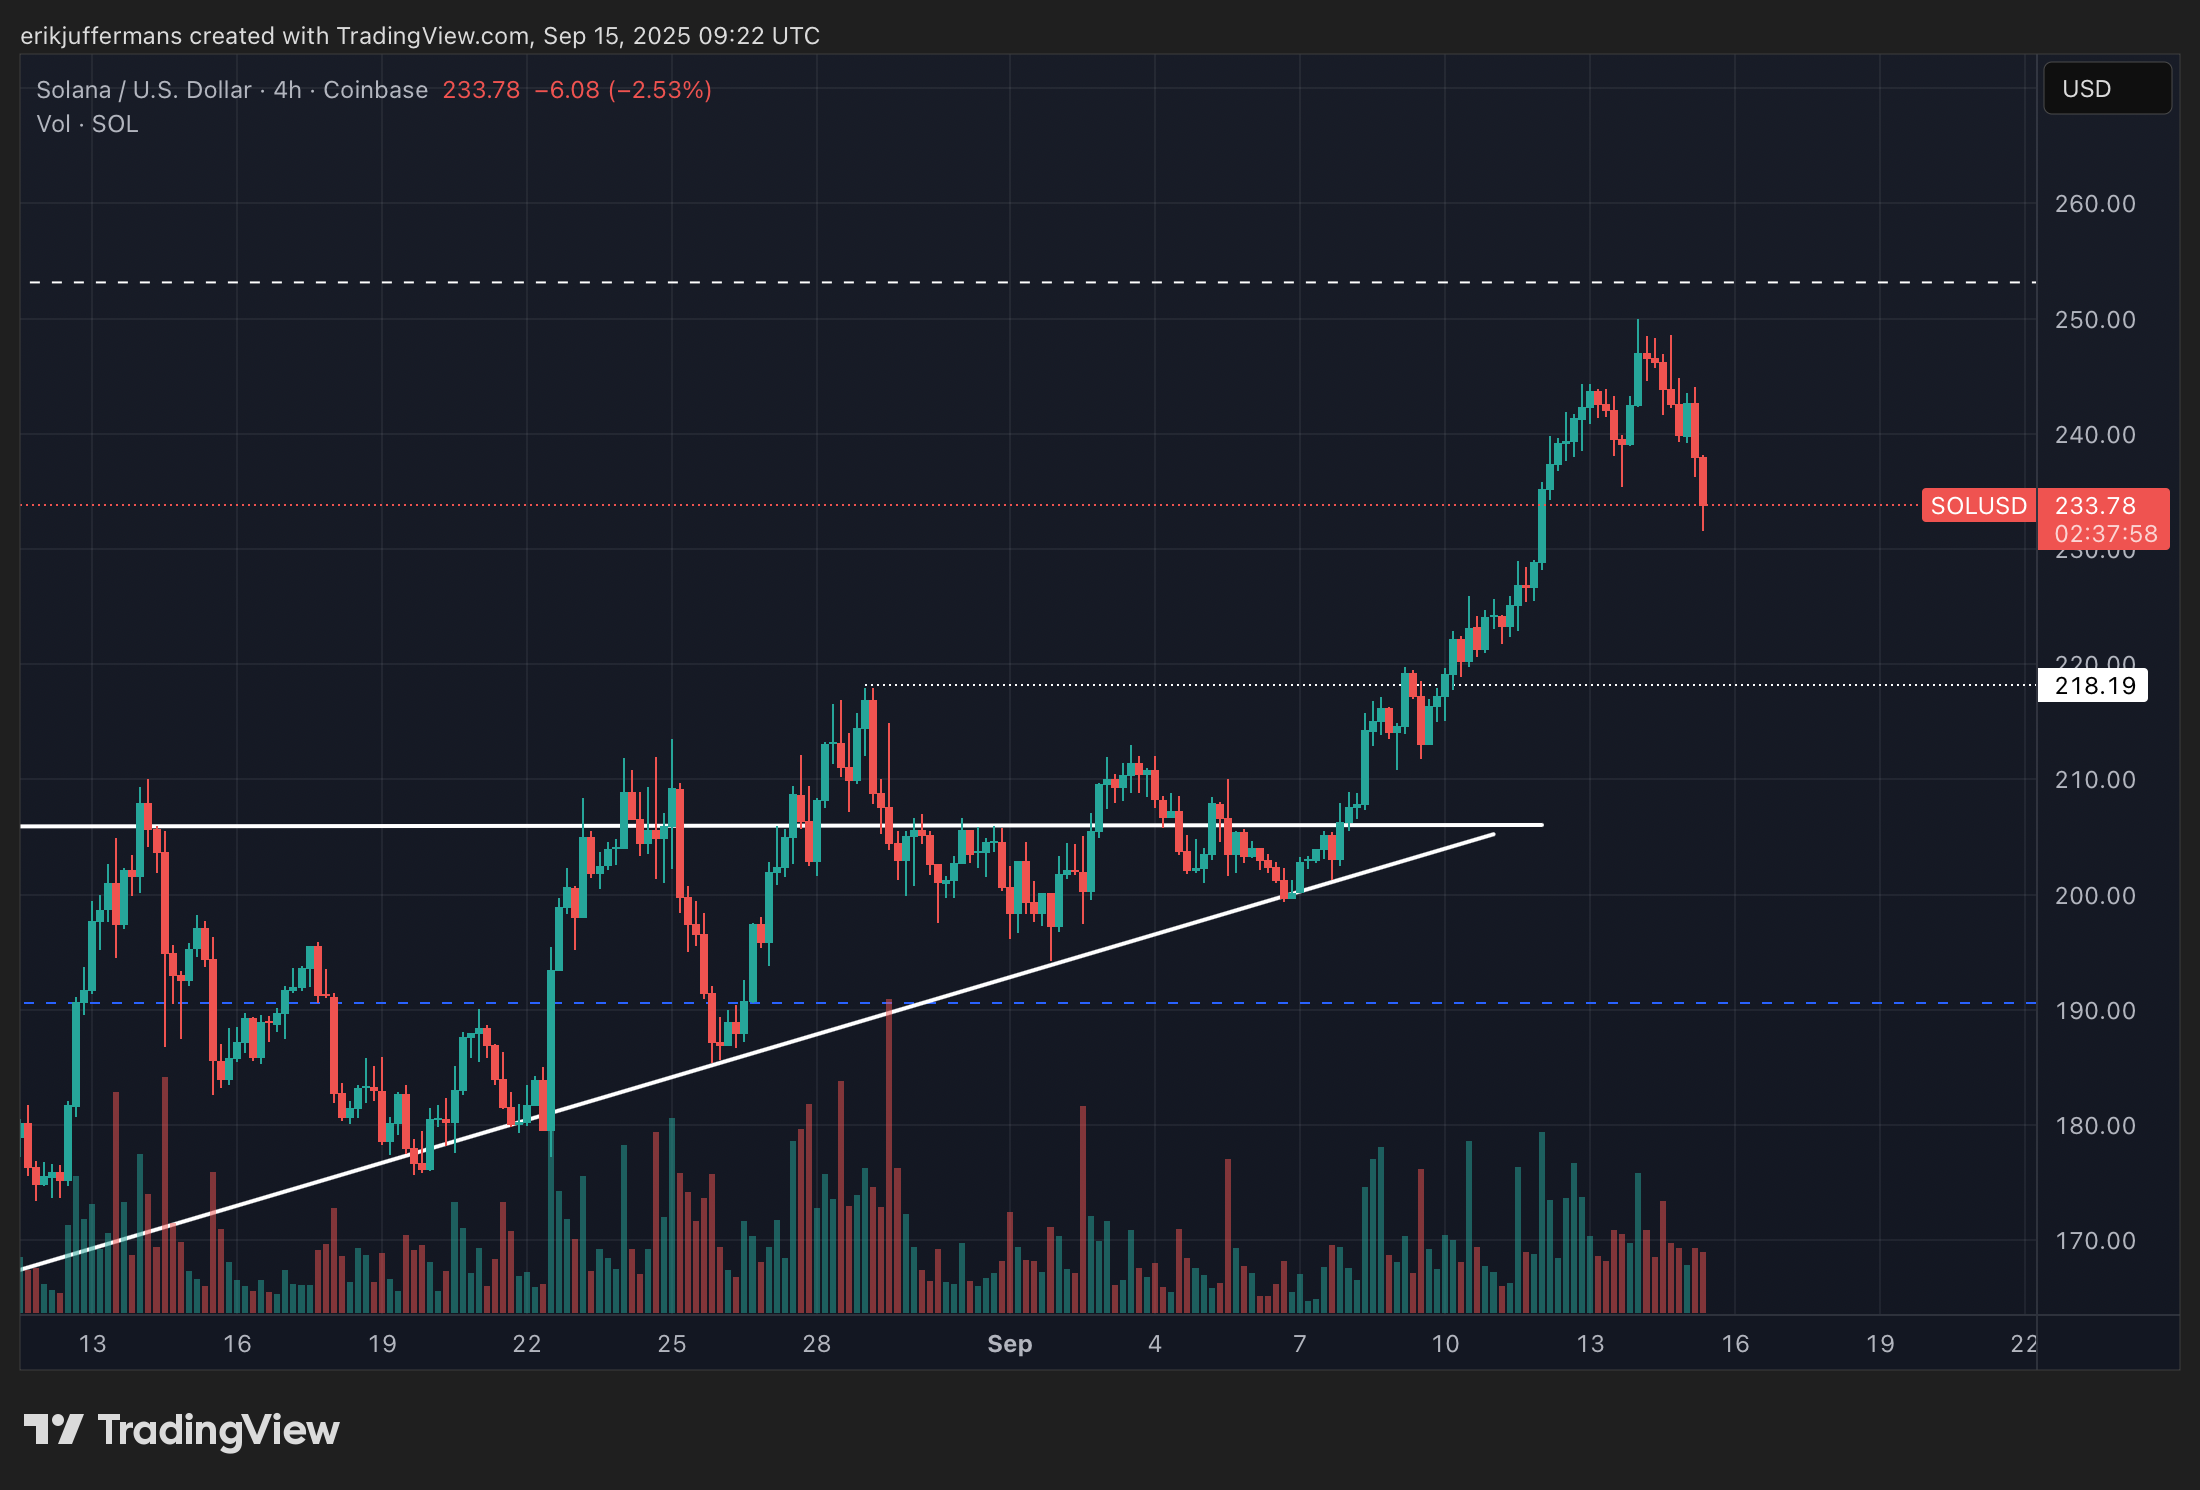Open the USD currency selector

[2106, 89]
